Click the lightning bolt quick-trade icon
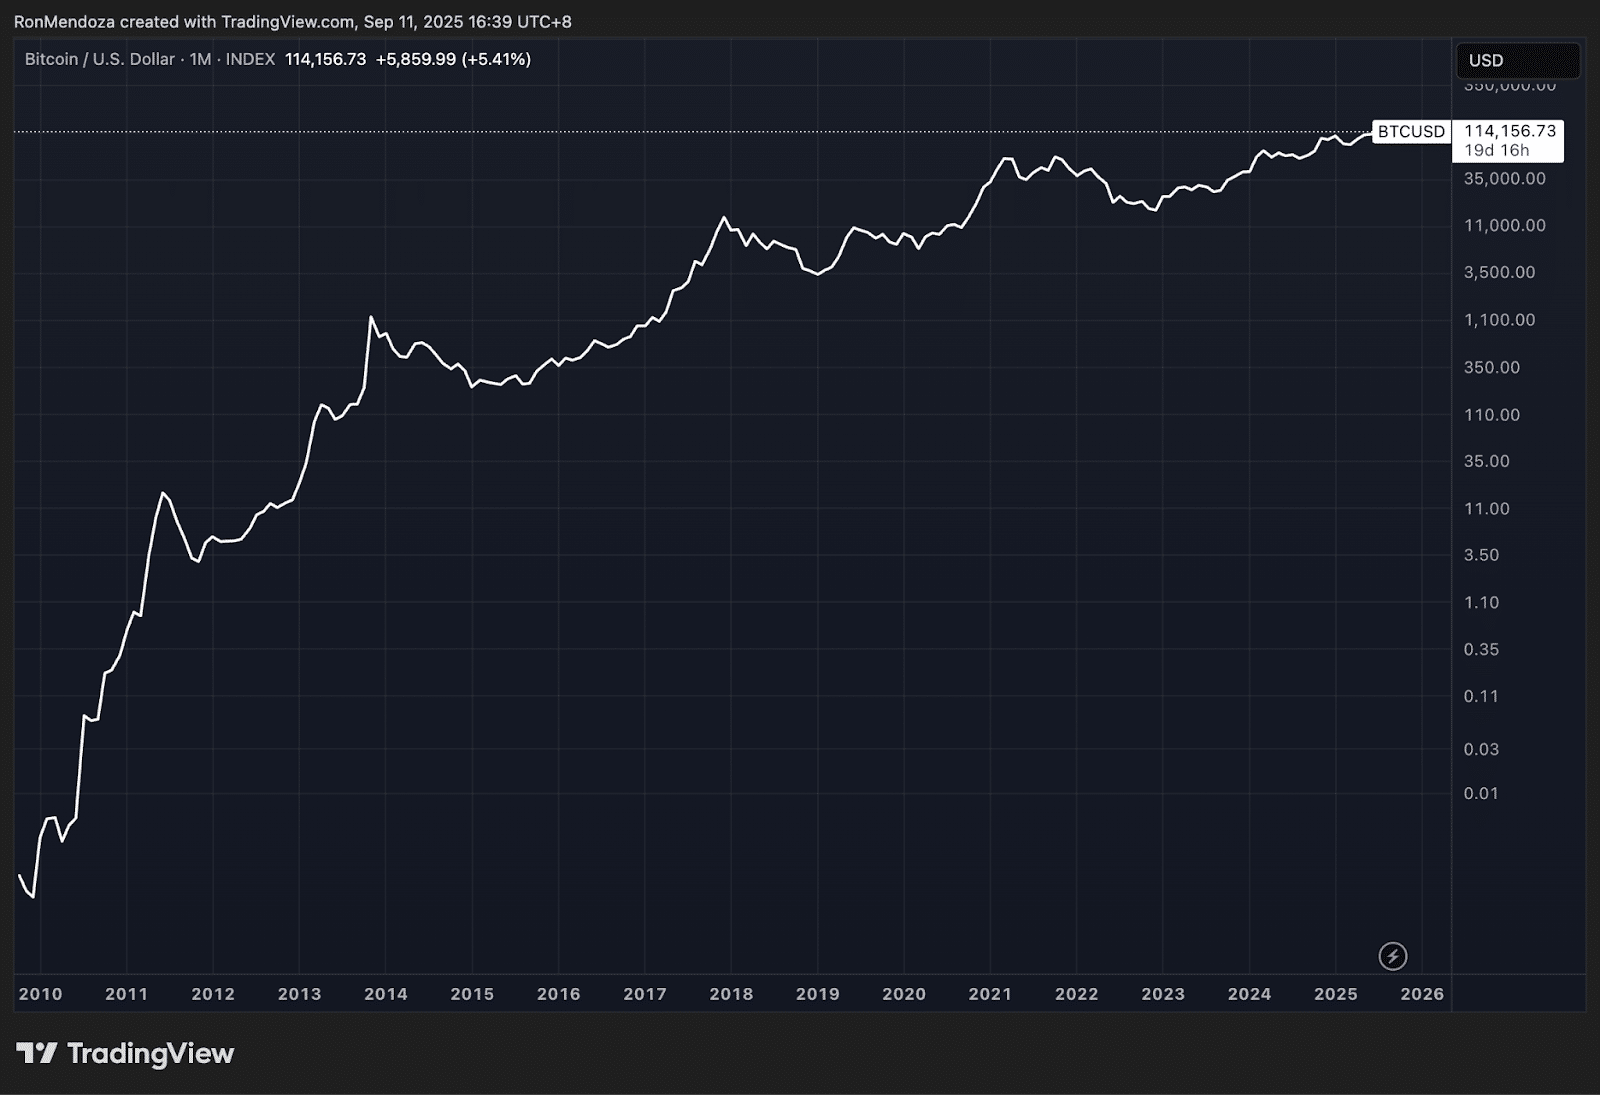 [1394, 957]
